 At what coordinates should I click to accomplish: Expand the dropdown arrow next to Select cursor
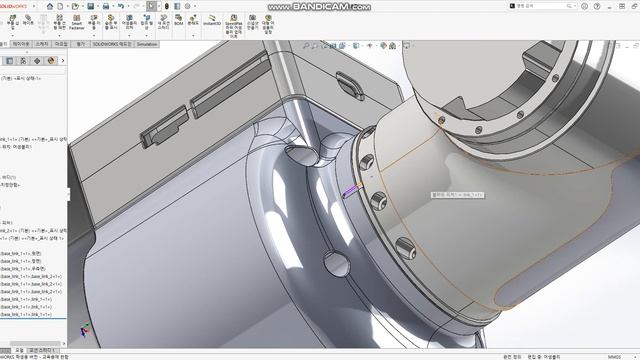coord(158,7)
